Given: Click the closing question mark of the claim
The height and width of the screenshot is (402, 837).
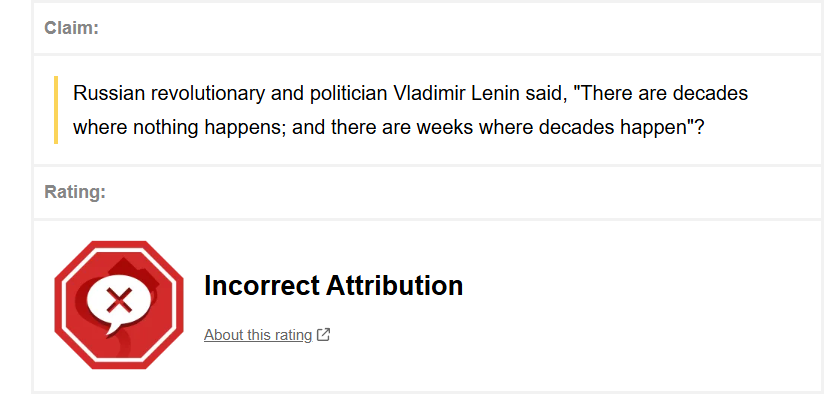Looking at the screenshot, I should [713, 128].
